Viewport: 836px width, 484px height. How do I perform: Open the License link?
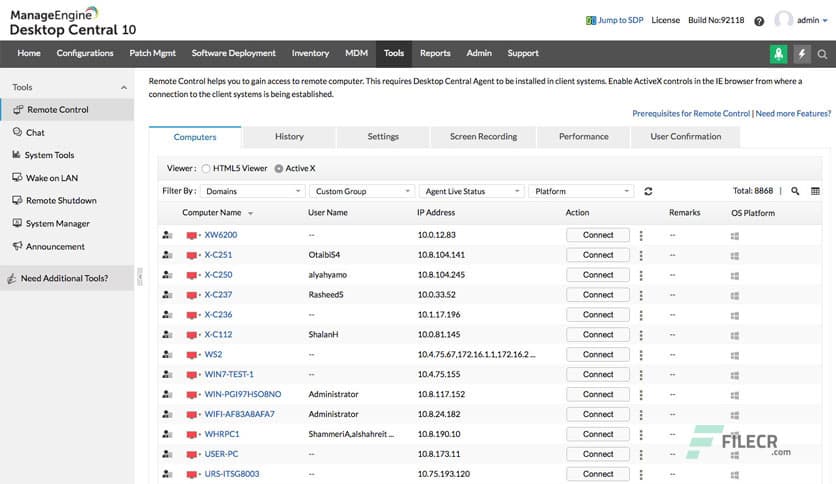(665, 20)
